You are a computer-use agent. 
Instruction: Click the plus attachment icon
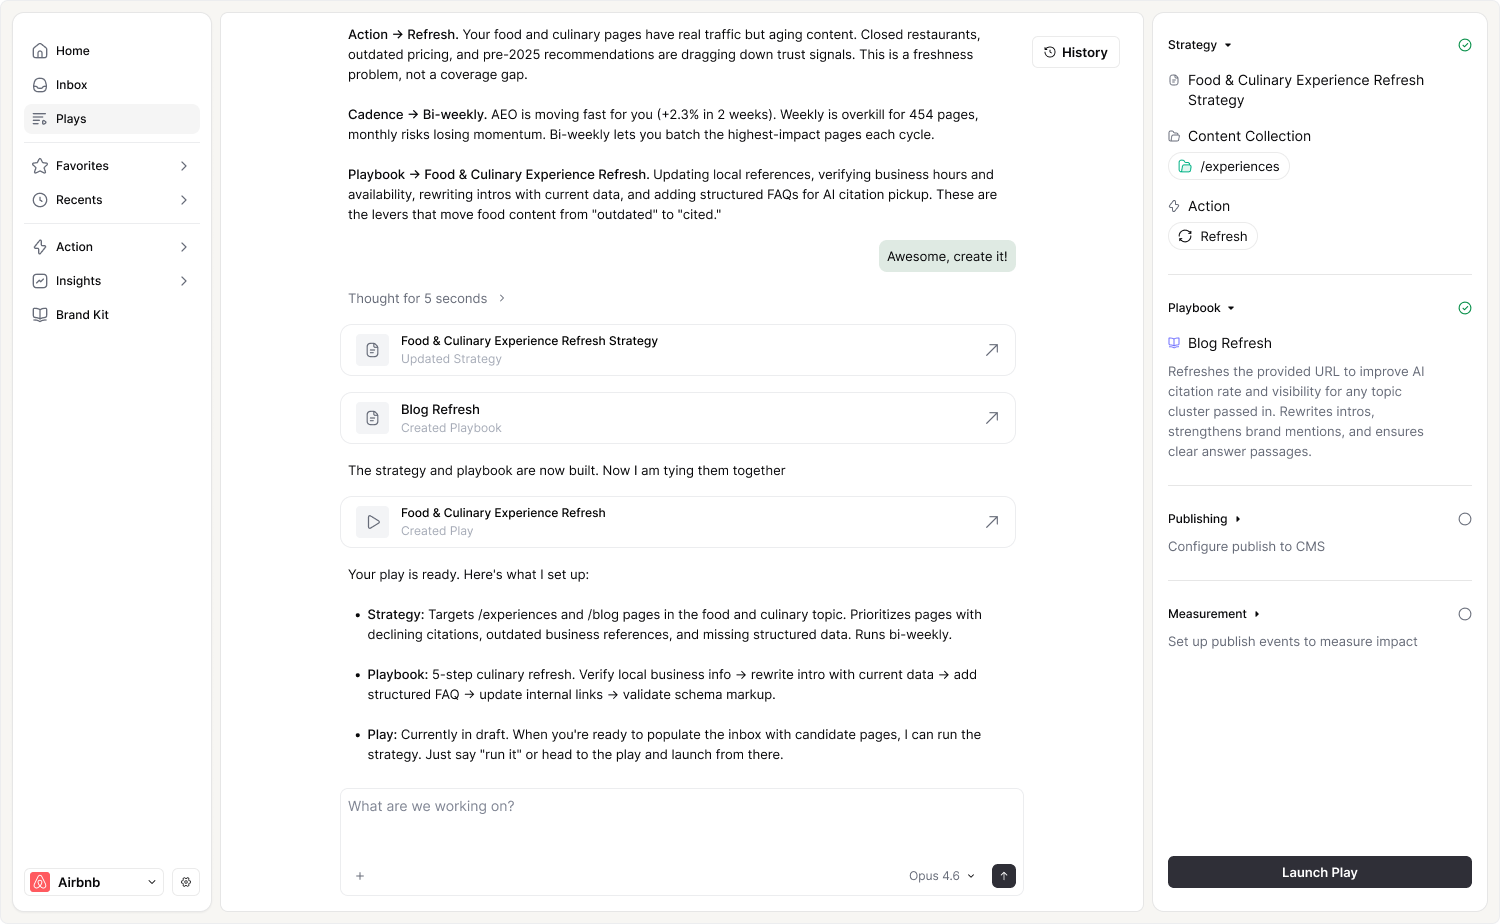point(360,876)
